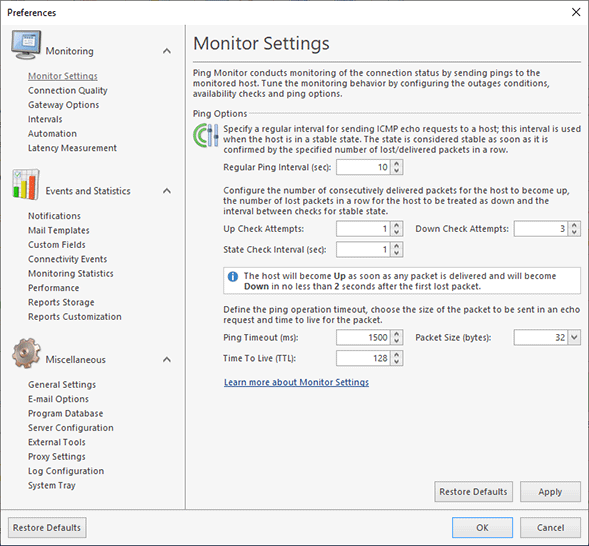Screen dimensions: 589x546
Task: Click the bottom-left Restore Defaults button
Action: click(47, 528)
